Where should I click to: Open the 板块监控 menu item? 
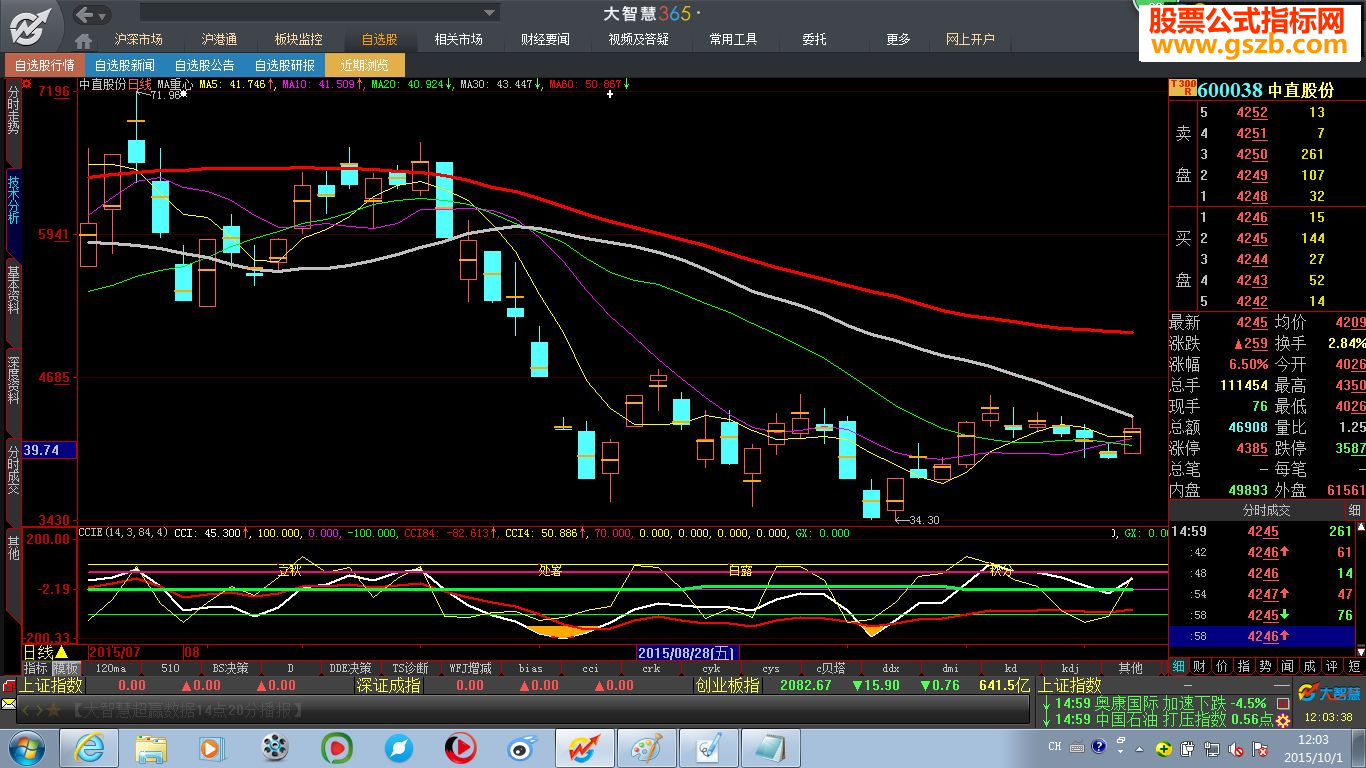pyautogui.click(x=298, y=39)
